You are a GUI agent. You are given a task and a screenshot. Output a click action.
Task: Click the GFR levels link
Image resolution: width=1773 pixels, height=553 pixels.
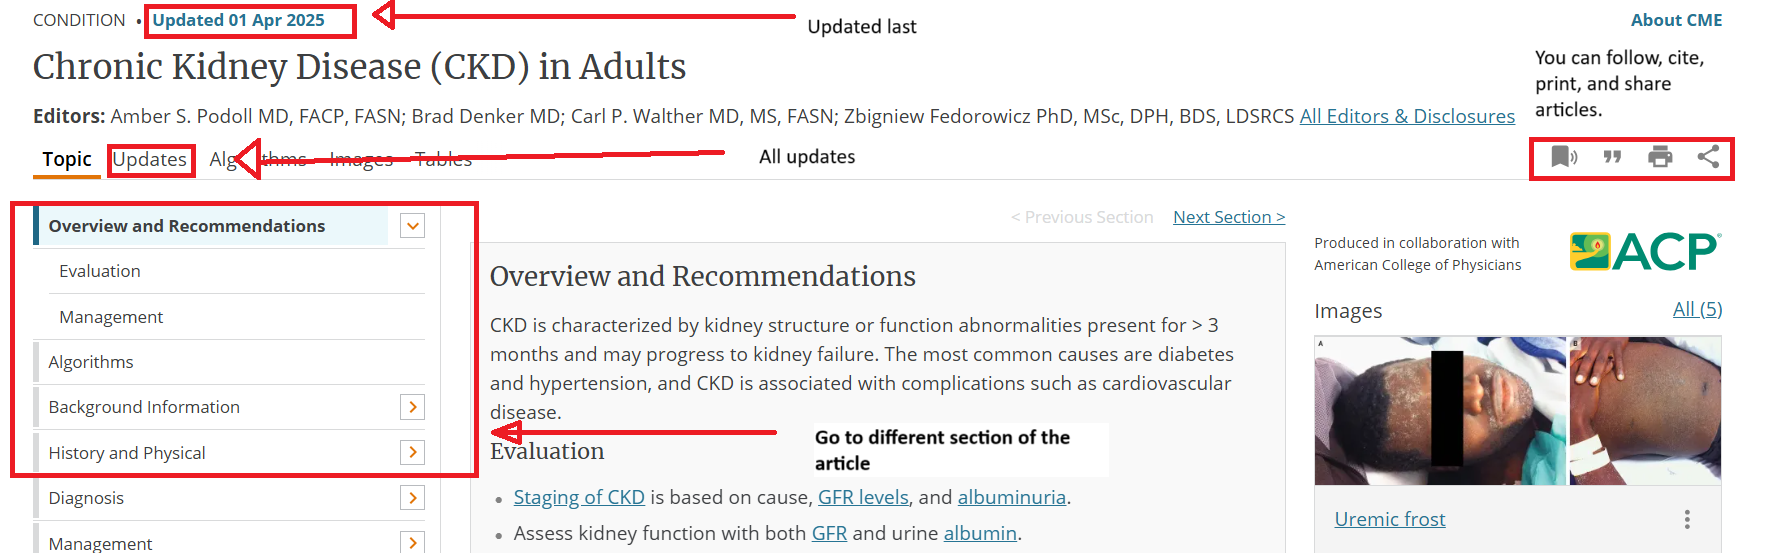tap(863, 497)
